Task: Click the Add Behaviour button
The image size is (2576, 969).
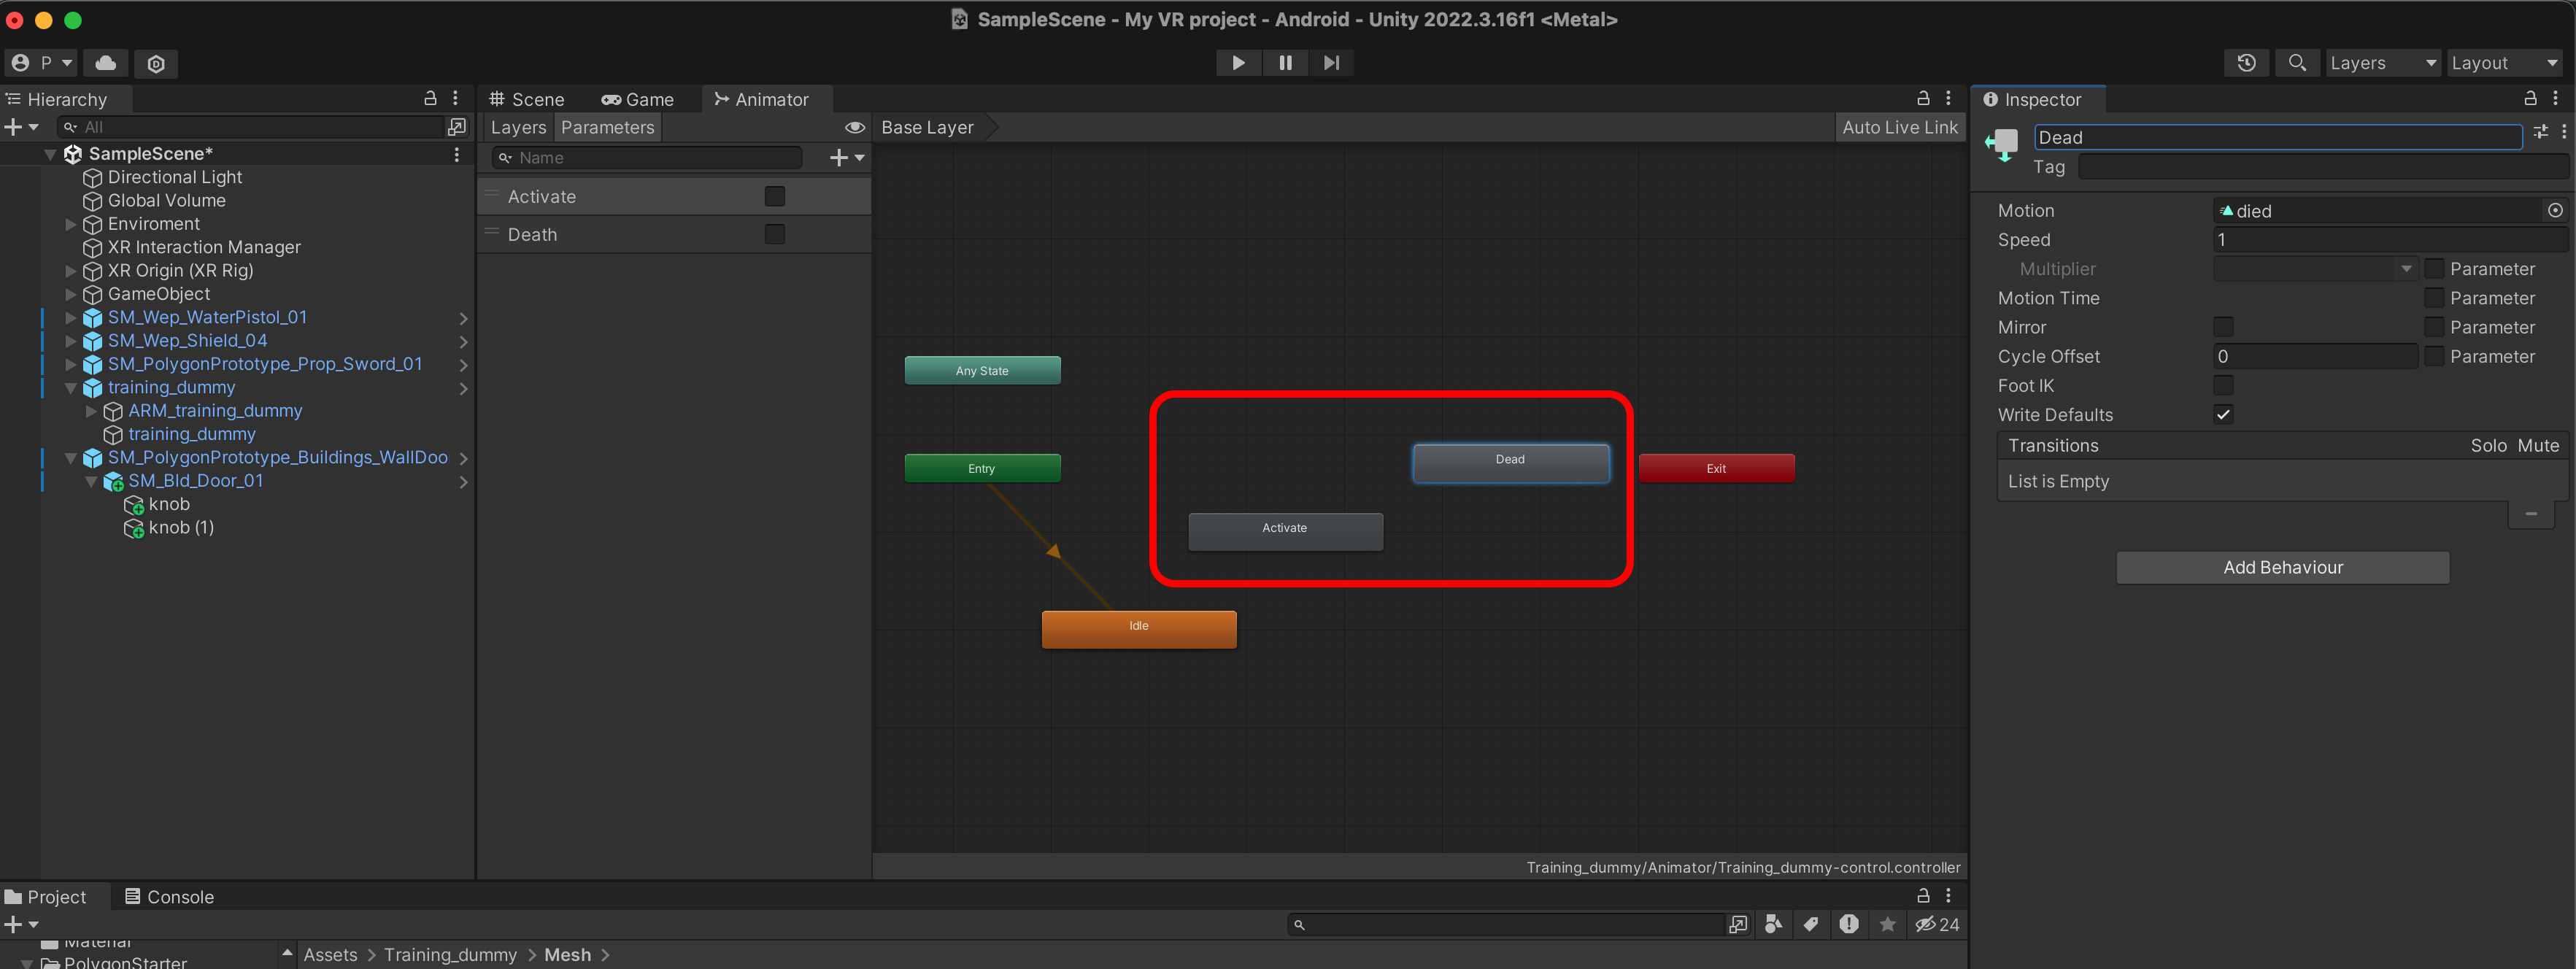Action: [x=2282, y=567]
